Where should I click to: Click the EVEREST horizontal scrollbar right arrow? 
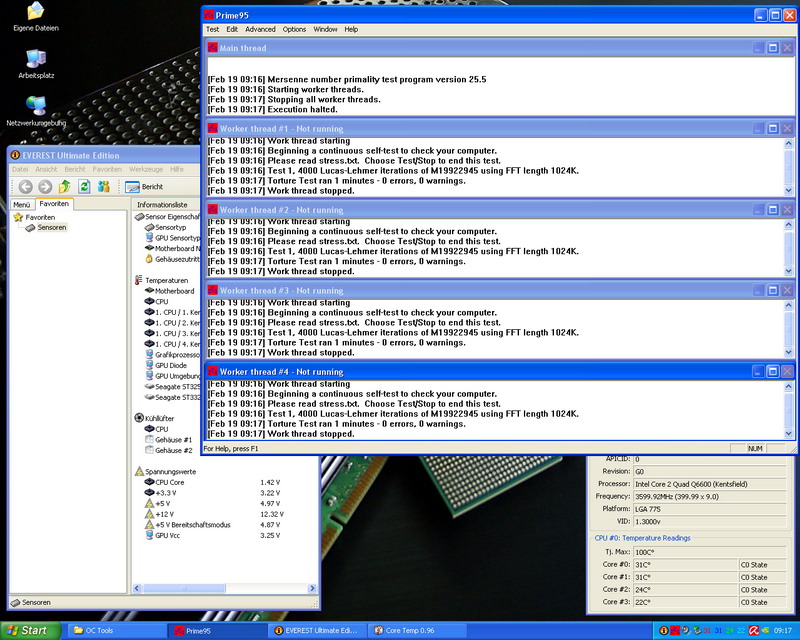[x=313, y=589]
